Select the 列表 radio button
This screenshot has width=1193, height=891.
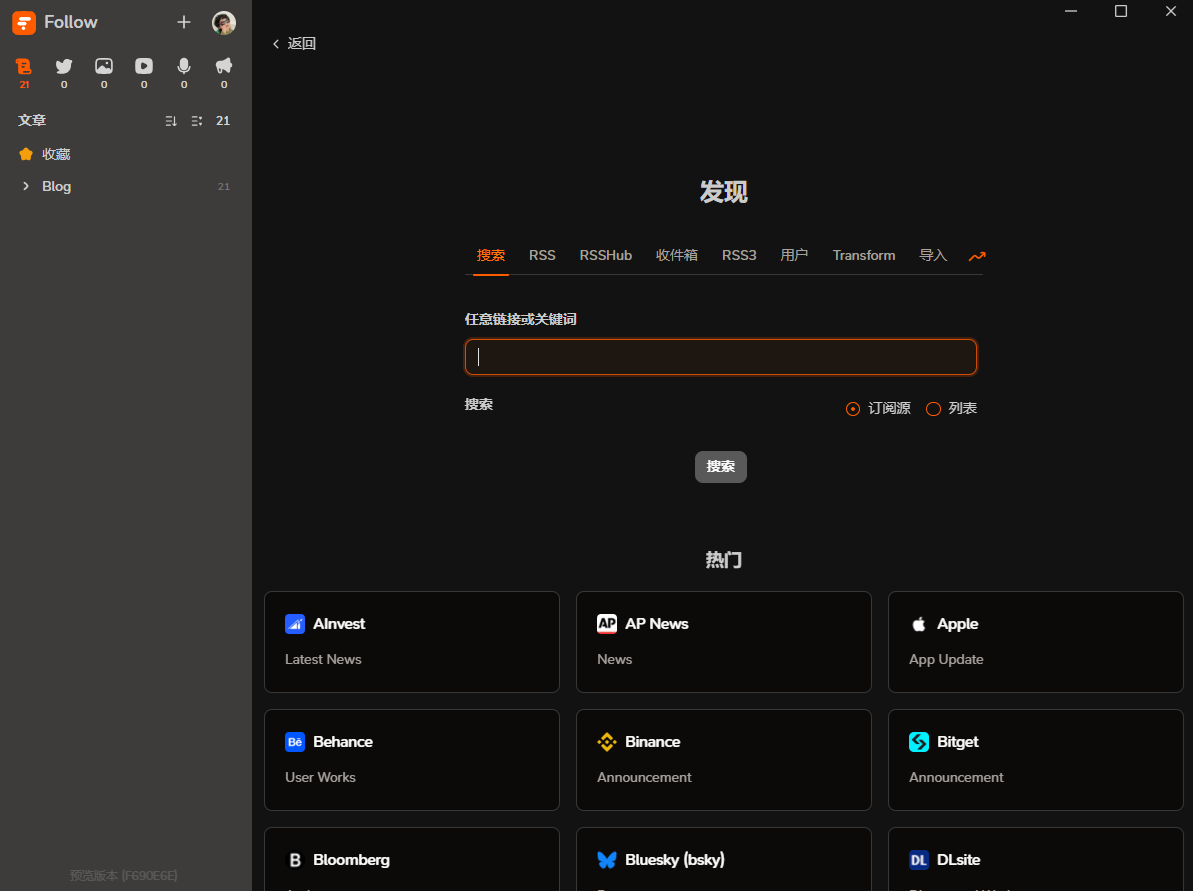(934, 408)
